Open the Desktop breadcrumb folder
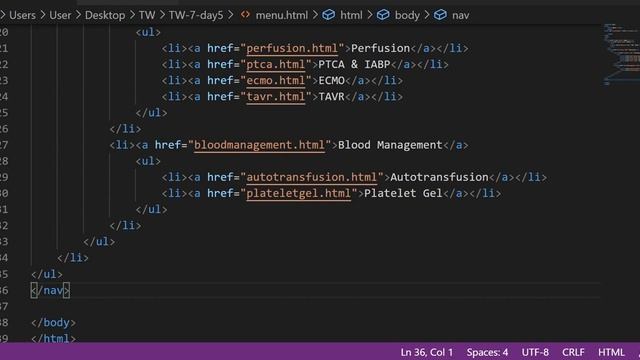This screenshot has height=360, width=640. click(105, 15)
